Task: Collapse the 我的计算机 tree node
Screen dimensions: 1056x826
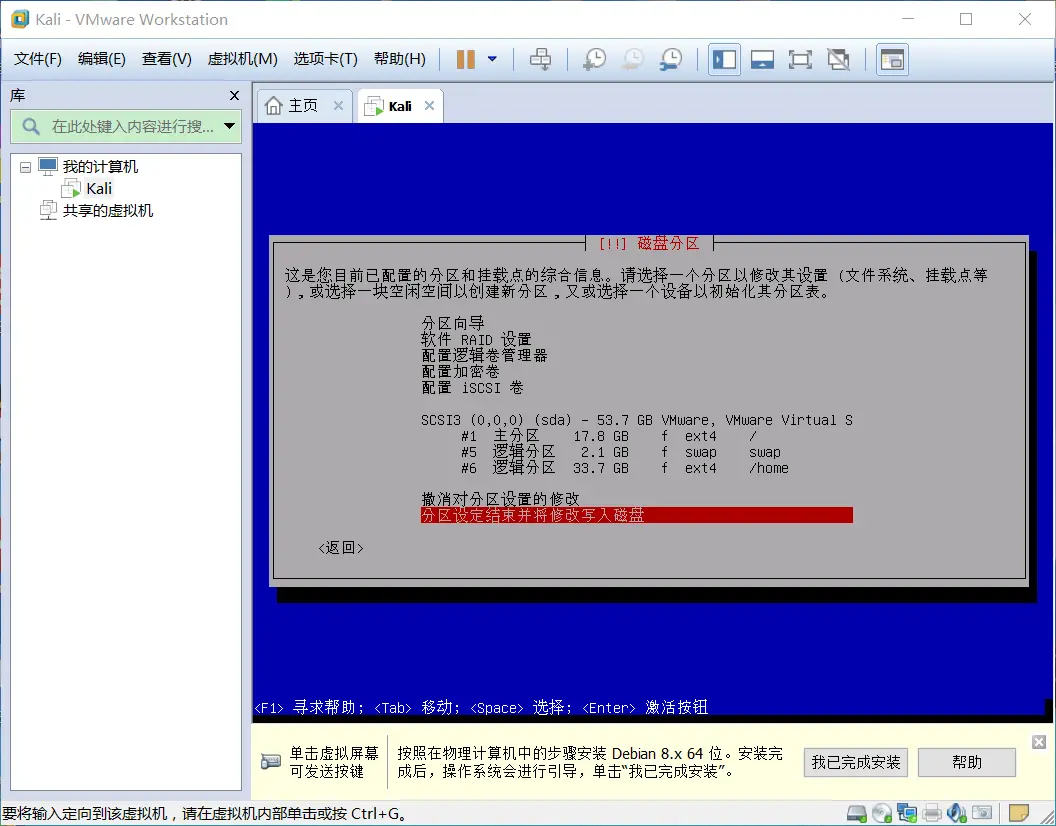Action: click(x=25, y=167)
